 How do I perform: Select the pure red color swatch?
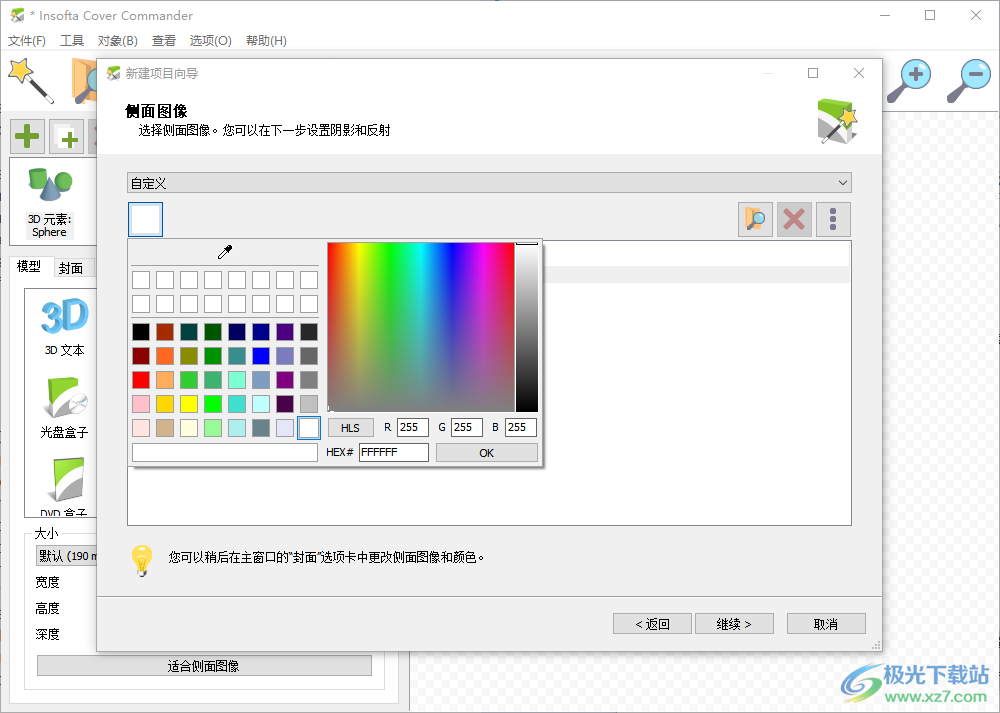[x=141, y=379]
